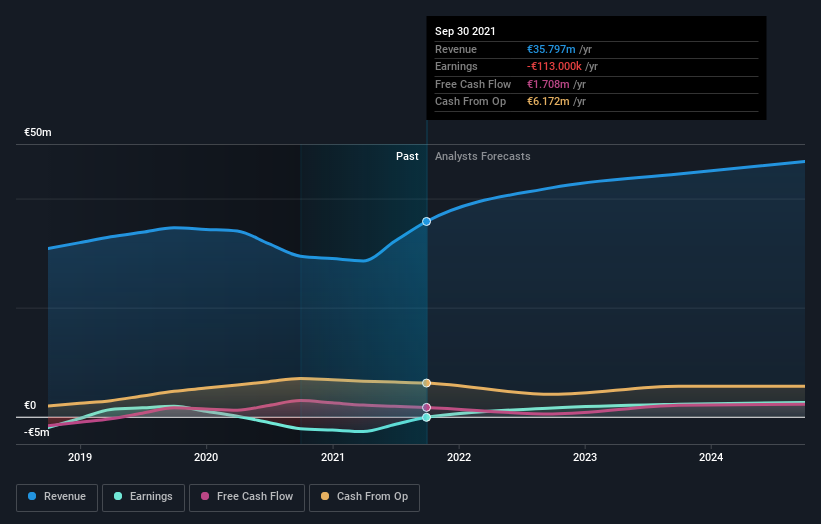The height and width of the screenshot is (524, 821).
Task: Toggle the Free Cash Flow legend button
Action: click(x=247, y=497)
